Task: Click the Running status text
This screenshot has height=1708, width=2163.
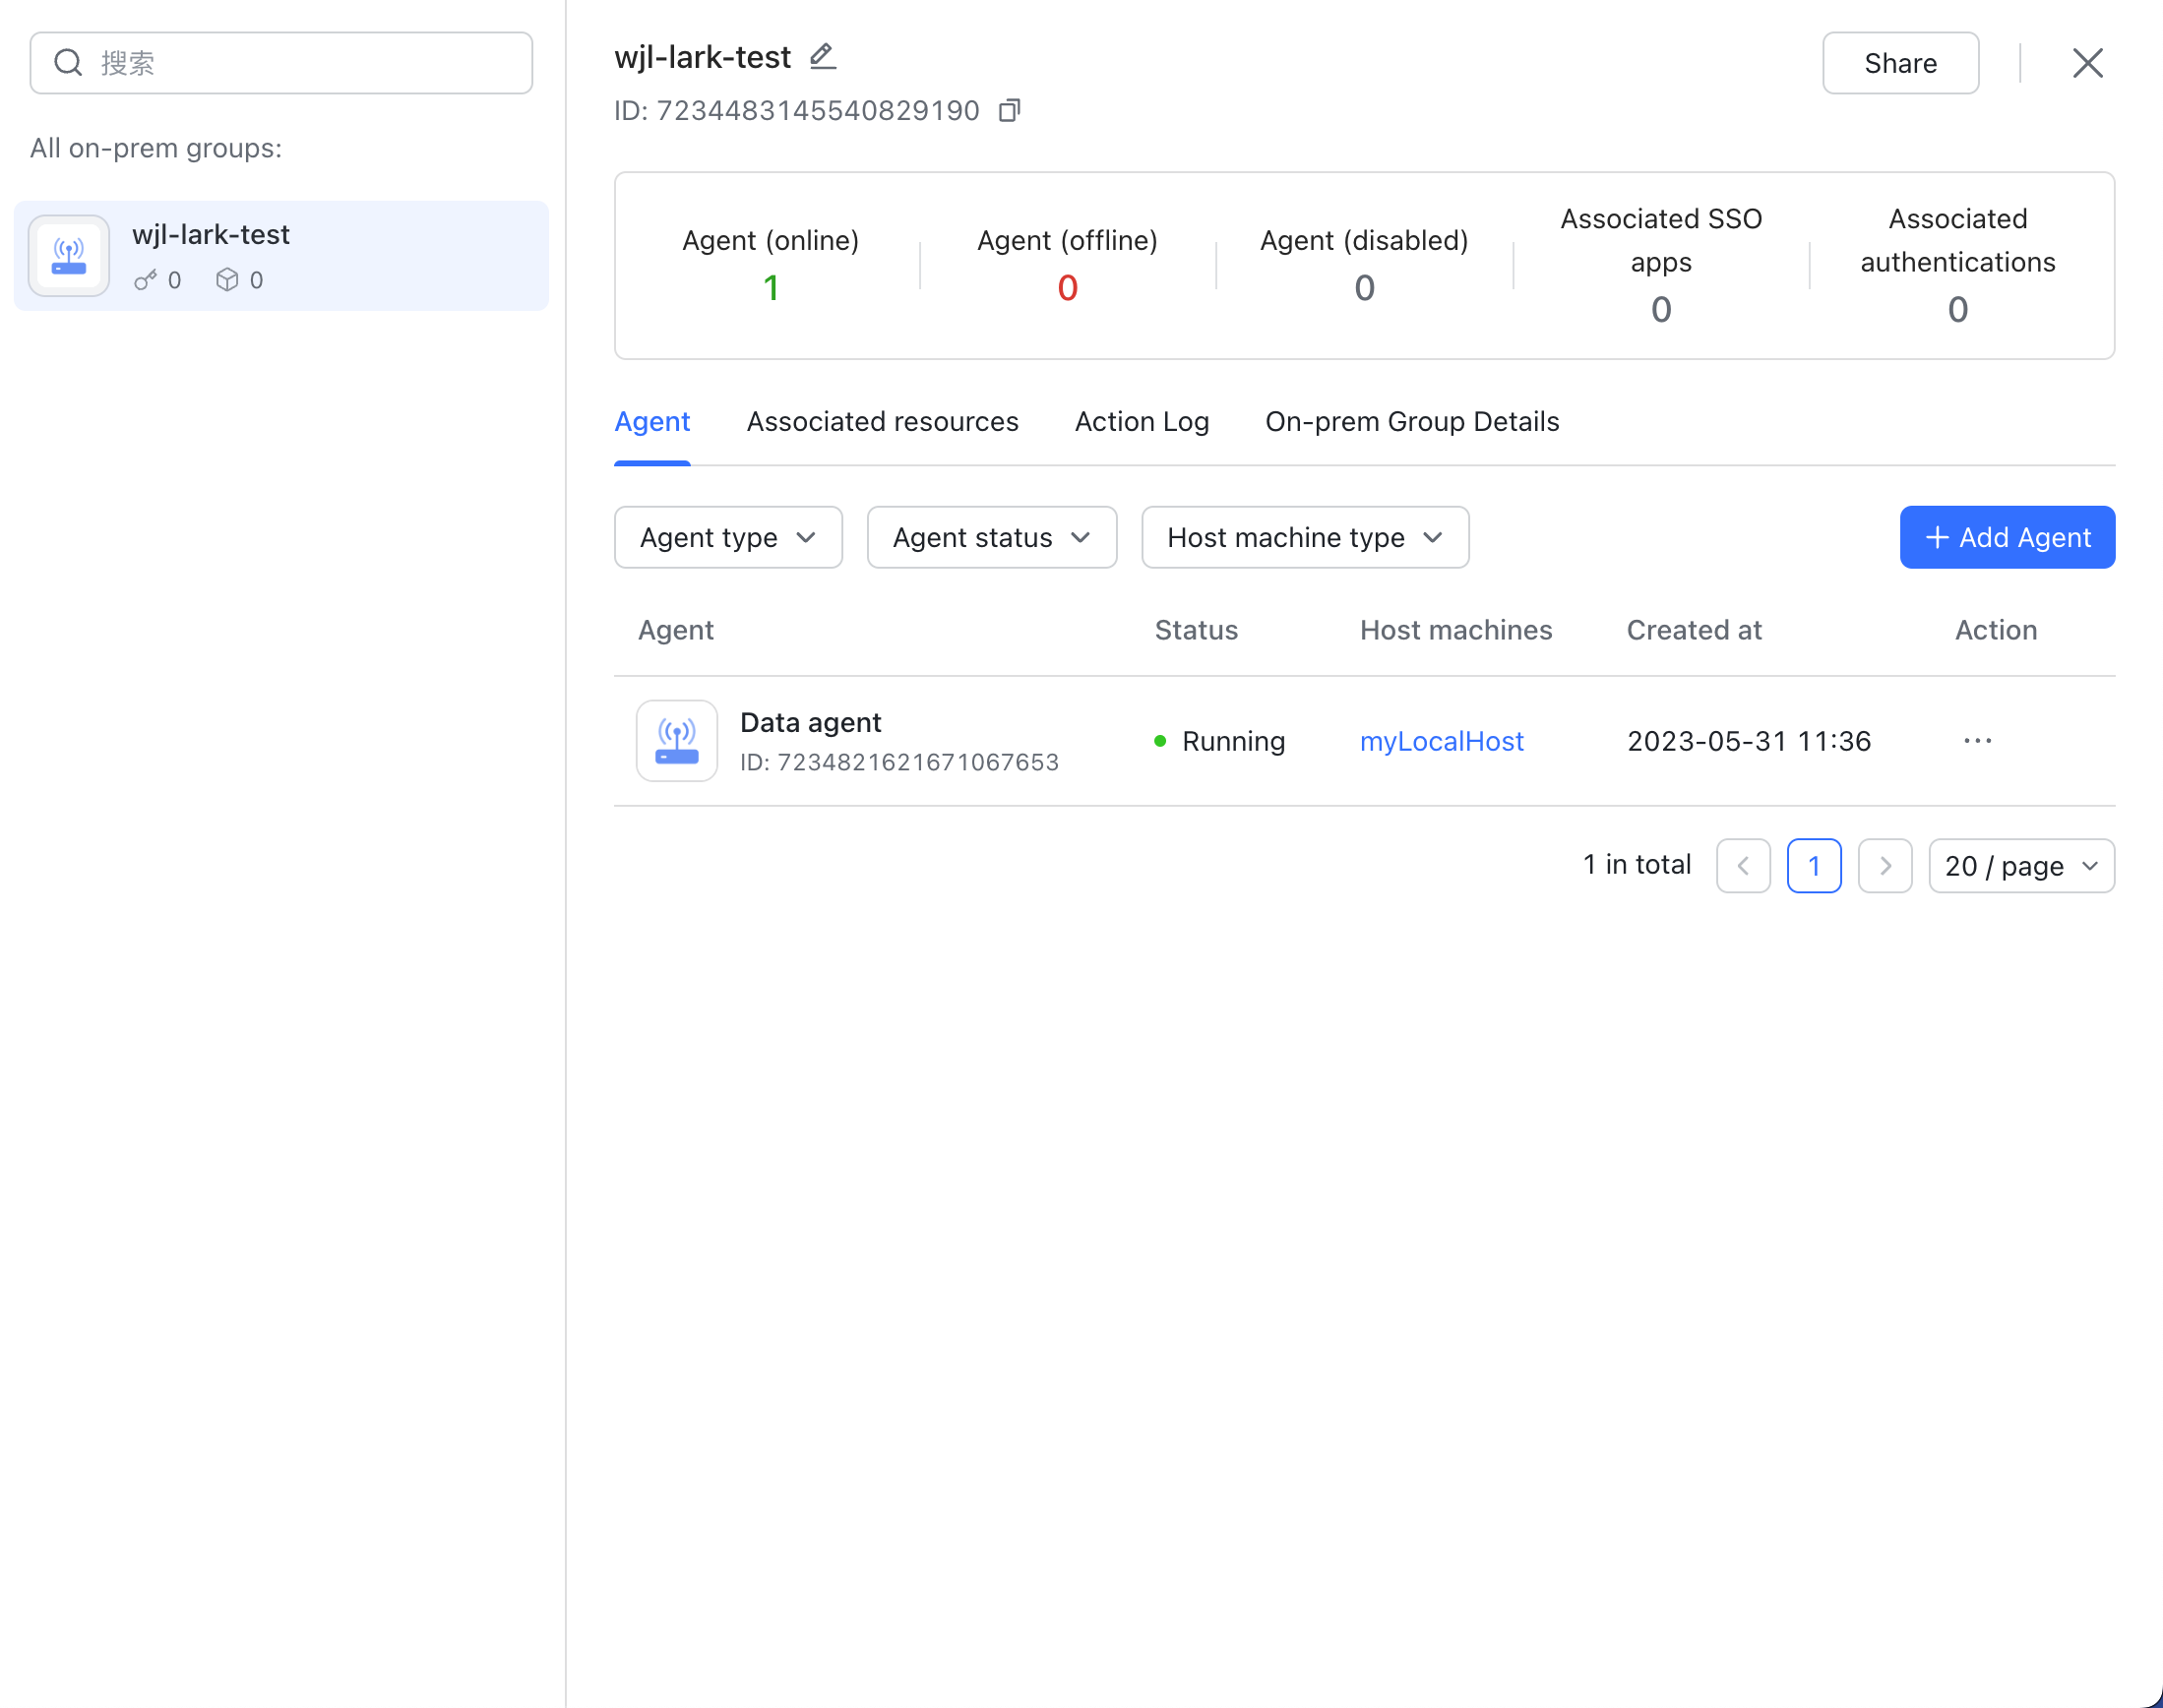Action: pyautogui.click(x=1233, y=741)
